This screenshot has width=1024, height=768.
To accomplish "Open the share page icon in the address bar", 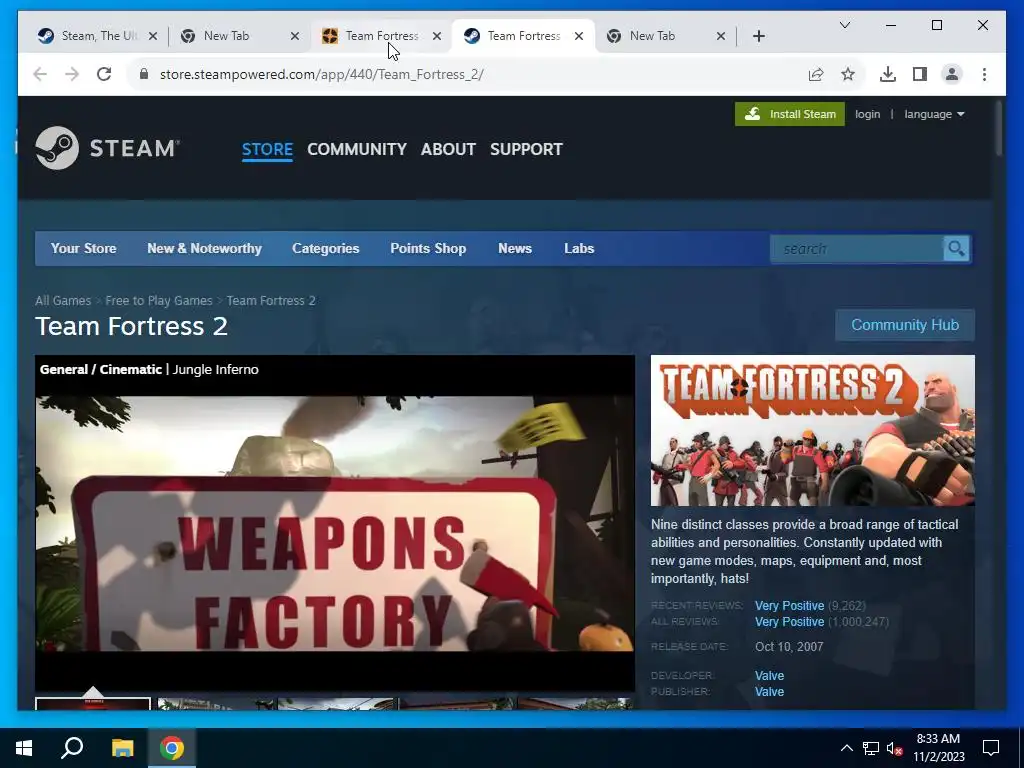I will coord(816,74).
